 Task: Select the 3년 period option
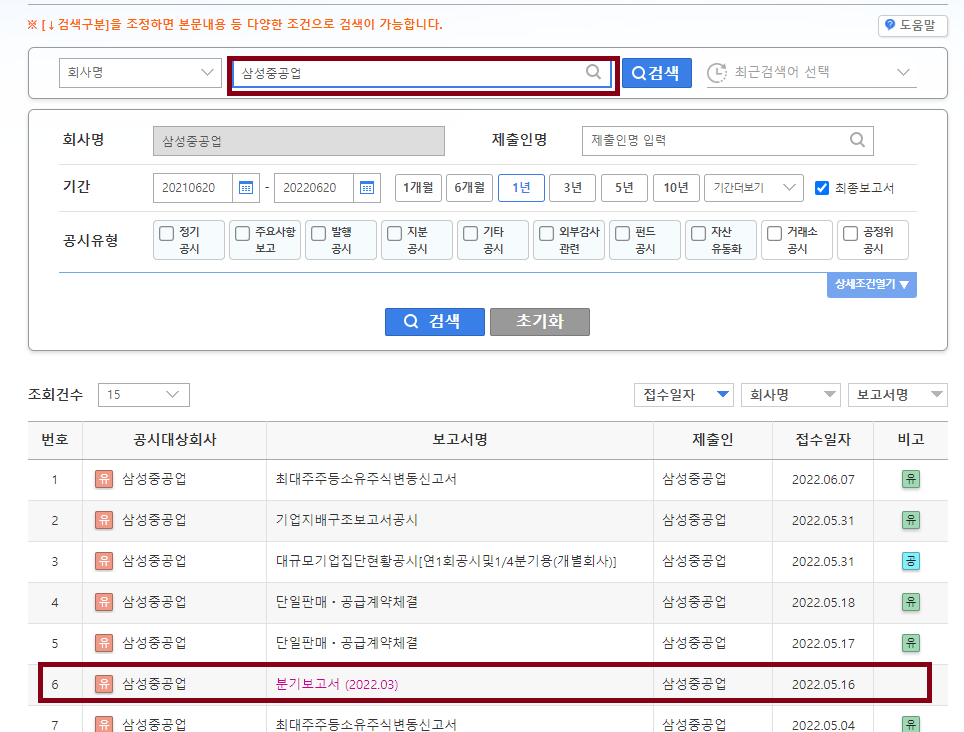572,187
